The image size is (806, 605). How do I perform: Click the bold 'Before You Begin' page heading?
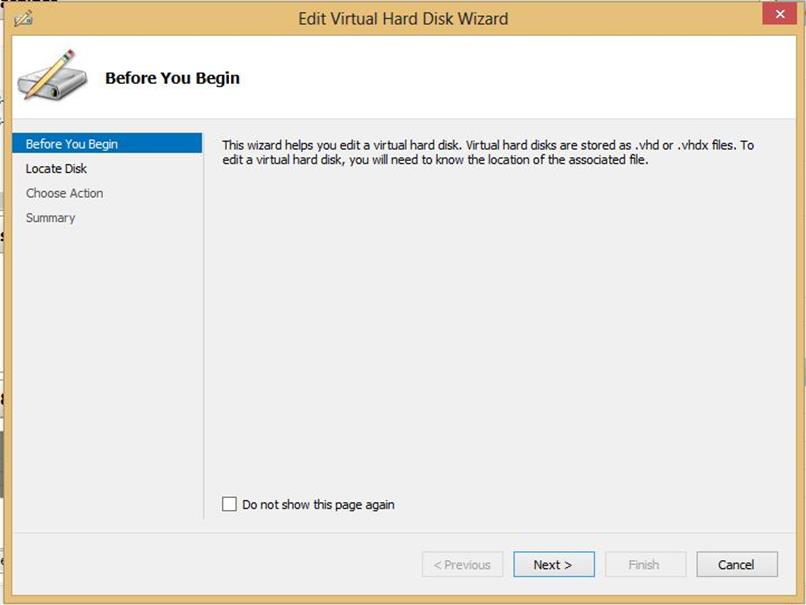point(172,78)
